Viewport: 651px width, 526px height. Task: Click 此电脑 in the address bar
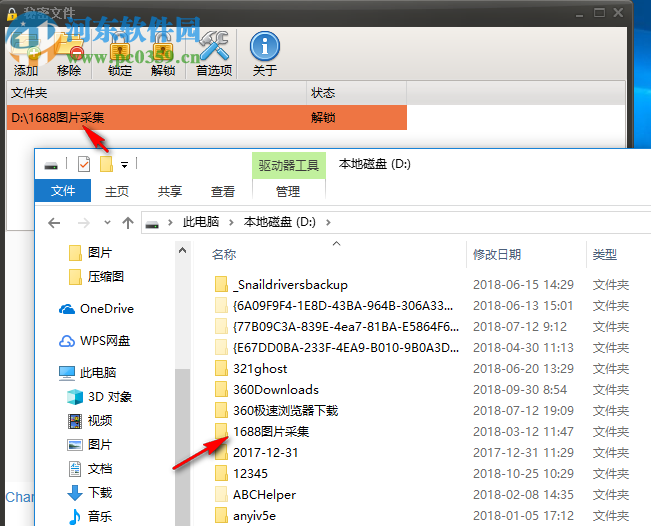point(201,222)
